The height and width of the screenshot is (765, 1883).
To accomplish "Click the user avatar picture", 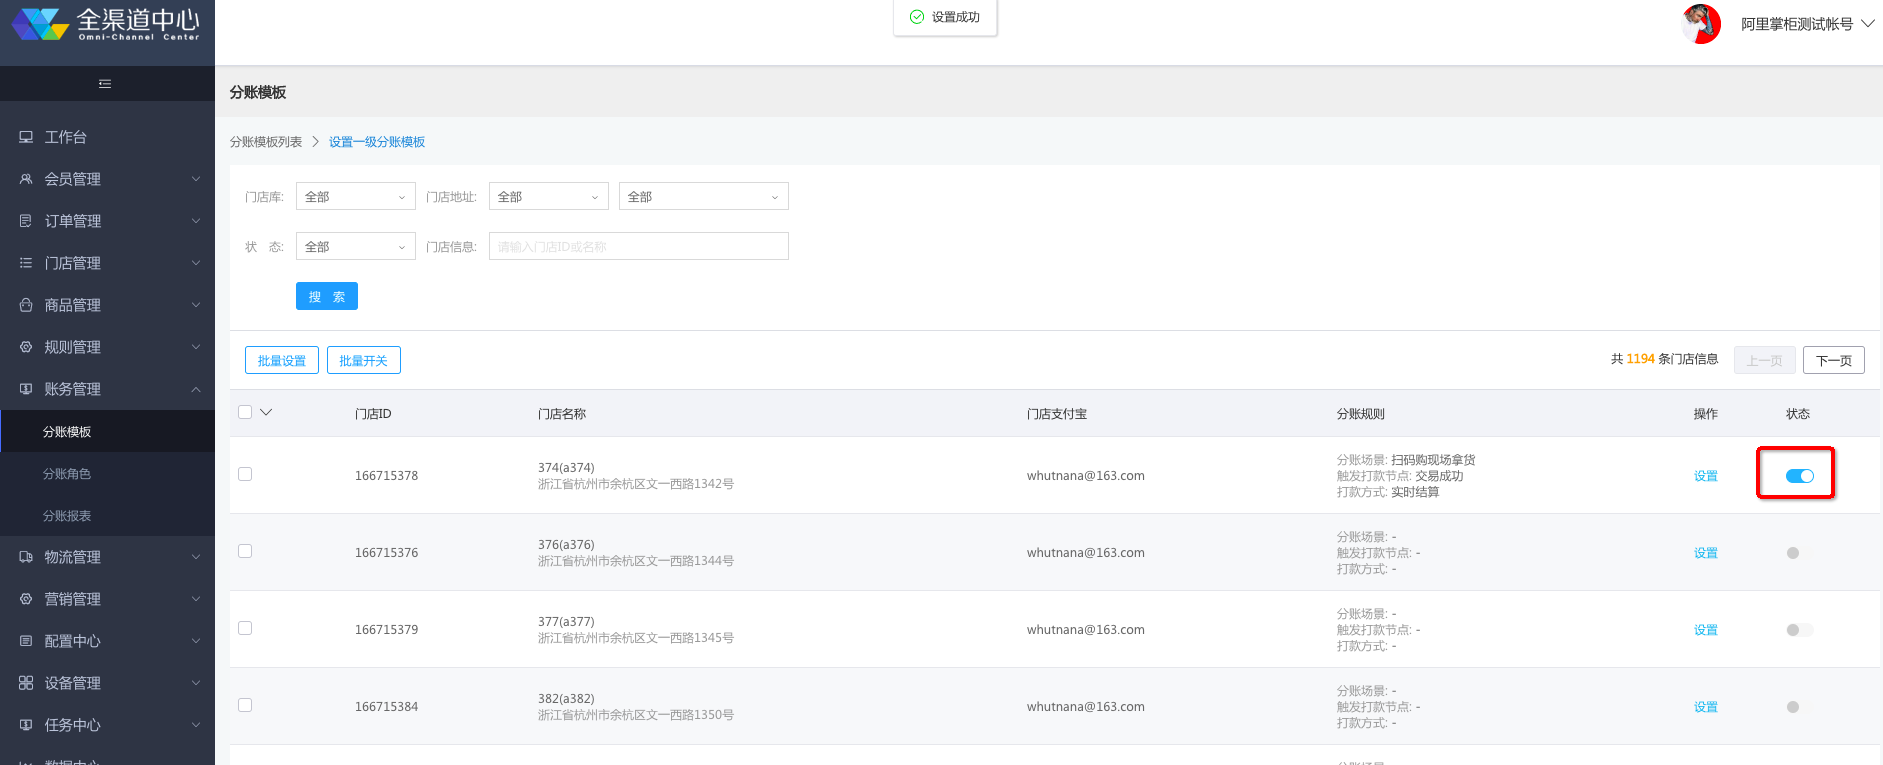I will [1702, 24].
